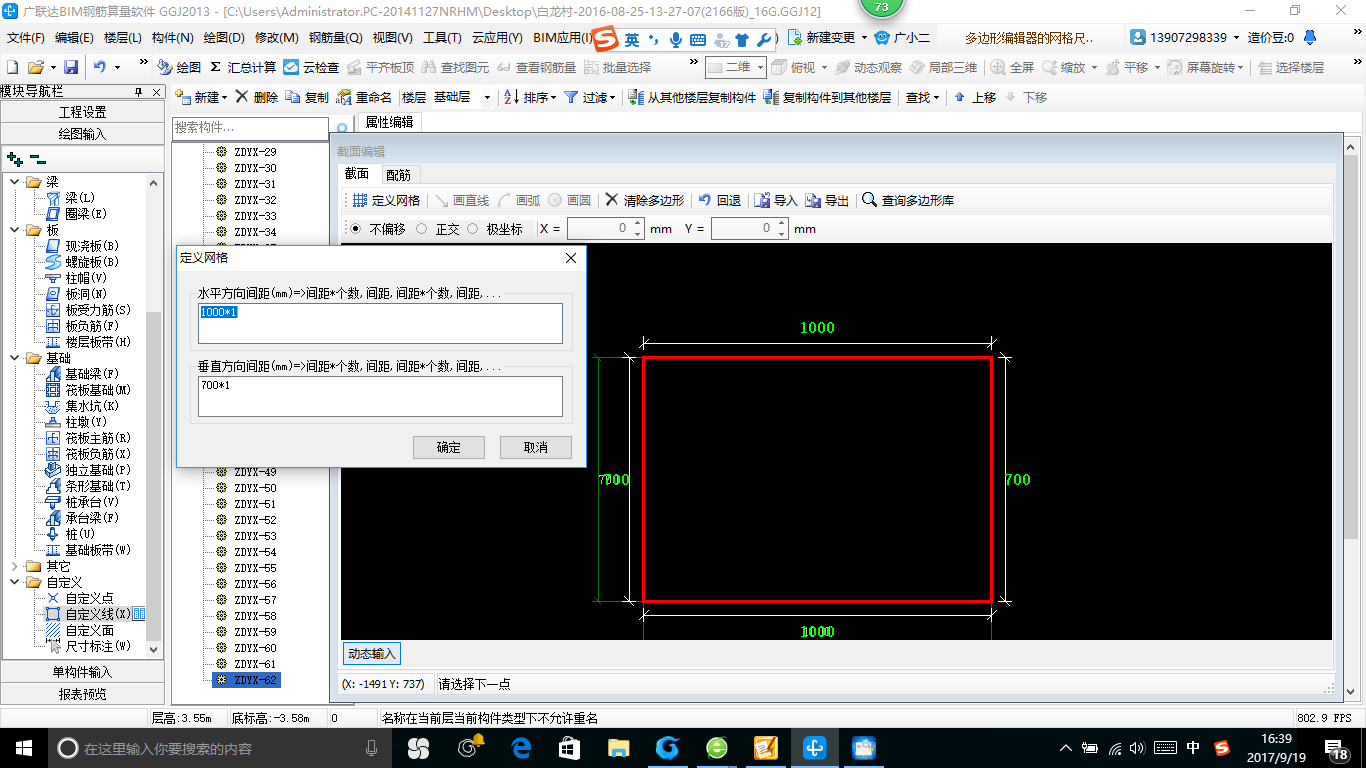The image size is (1366, 768).
Task: Move component up with 上移
Action: click(x=975, y=97)
